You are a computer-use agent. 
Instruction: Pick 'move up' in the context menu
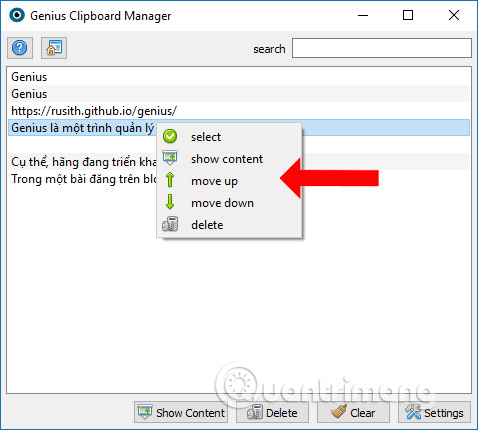229,181
